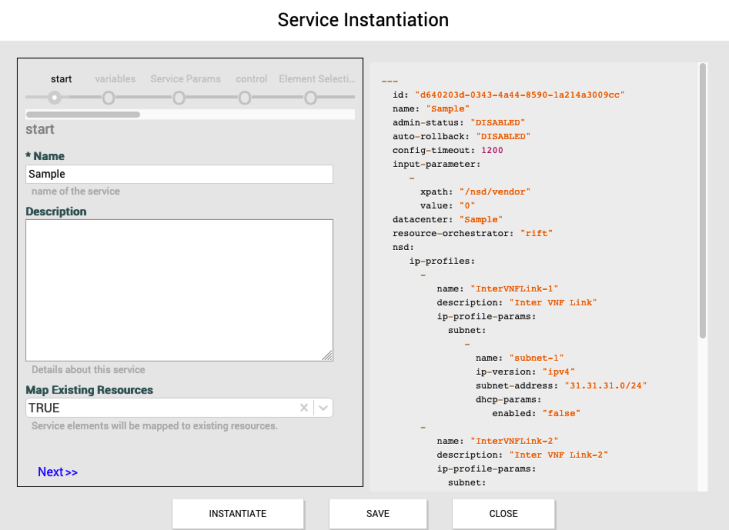Follow the Next >> link
729x530 pixels.
[58, 472]
